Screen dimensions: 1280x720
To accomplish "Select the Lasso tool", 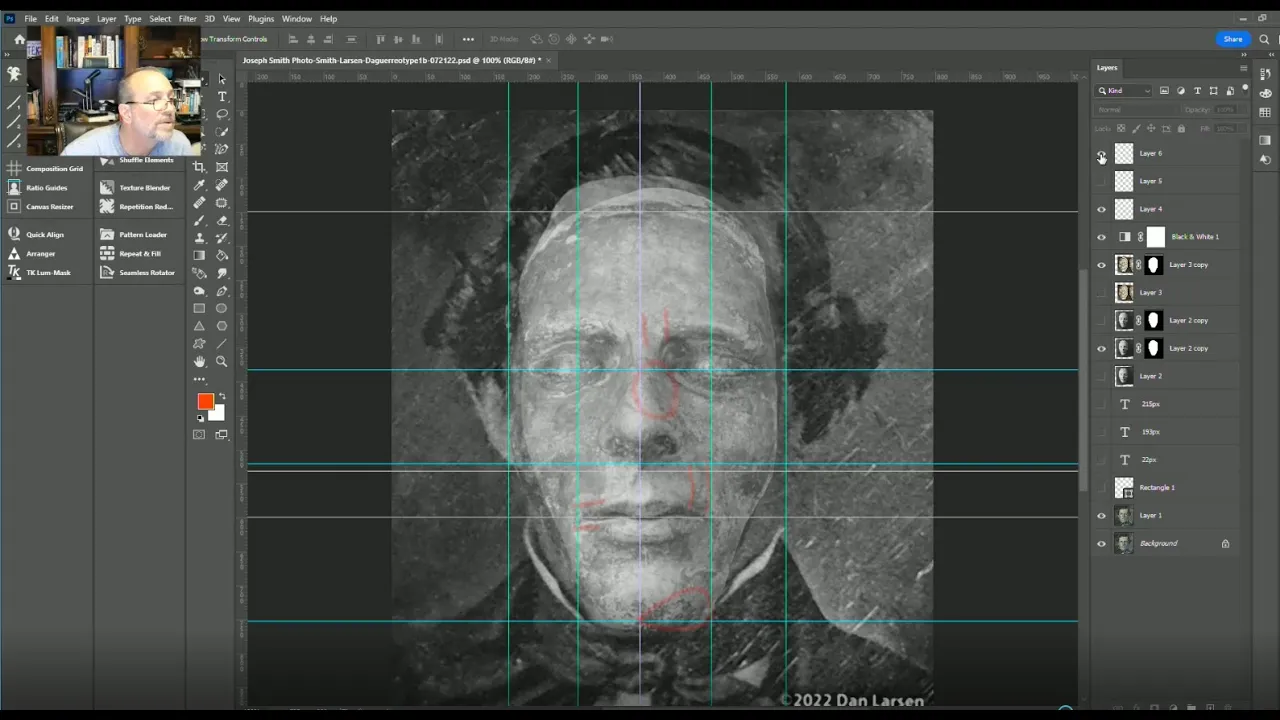I will pos(222,114).
